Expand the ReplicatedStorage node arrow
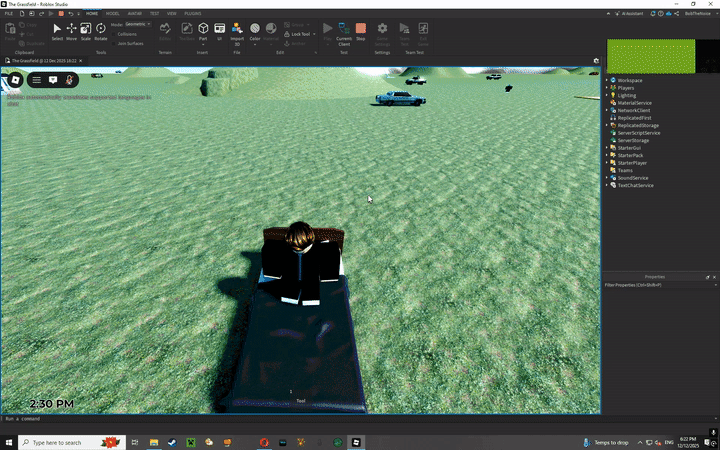Viewport: 720px width, 450px height. [606, 125]
